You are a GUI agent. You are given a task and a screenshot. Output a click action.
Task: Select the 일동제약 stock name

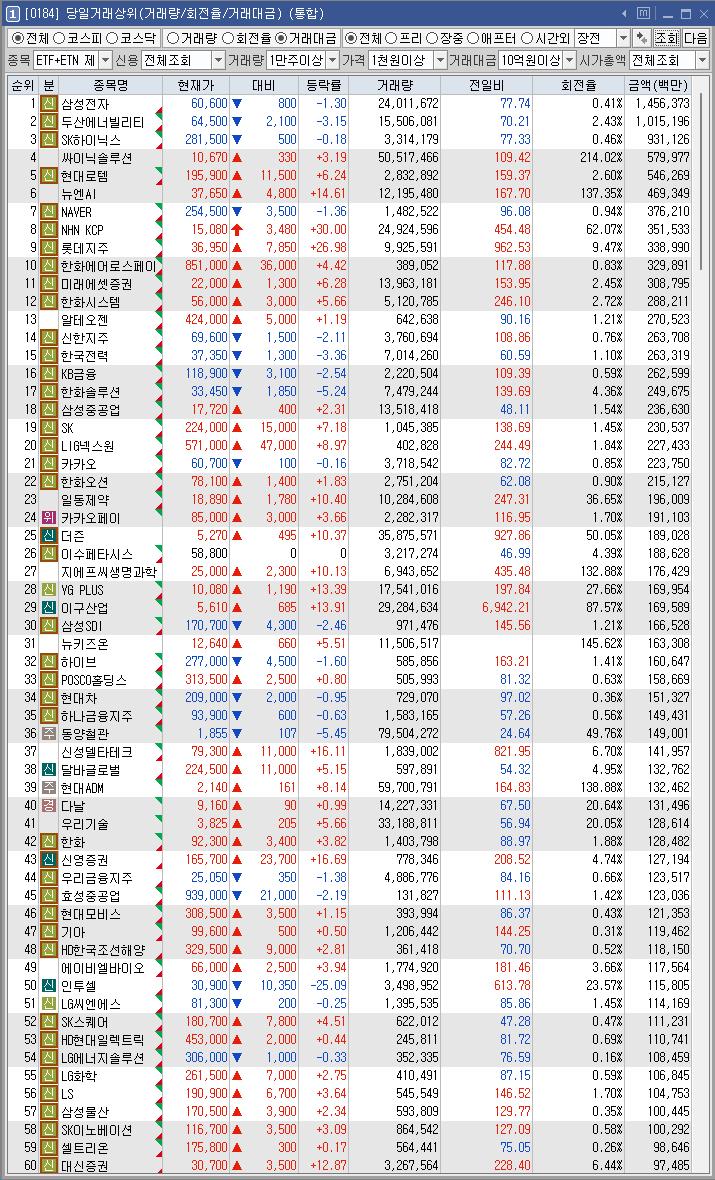83,500
